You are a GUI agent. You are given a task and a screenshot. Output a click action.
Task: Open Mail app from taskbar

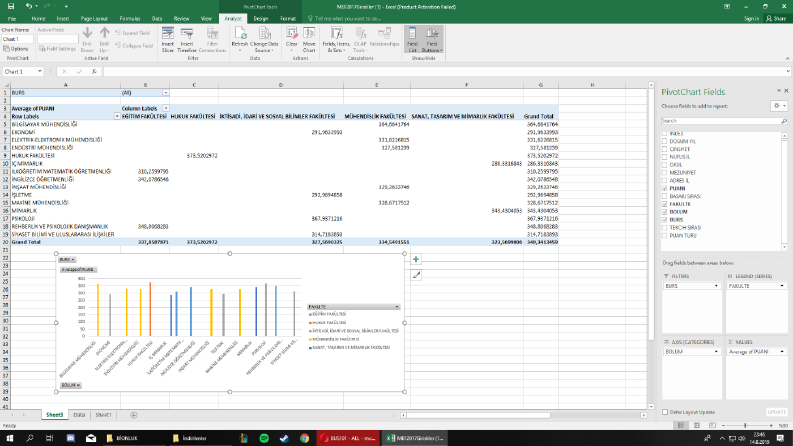pyautogui.click(x=91, y=438)
